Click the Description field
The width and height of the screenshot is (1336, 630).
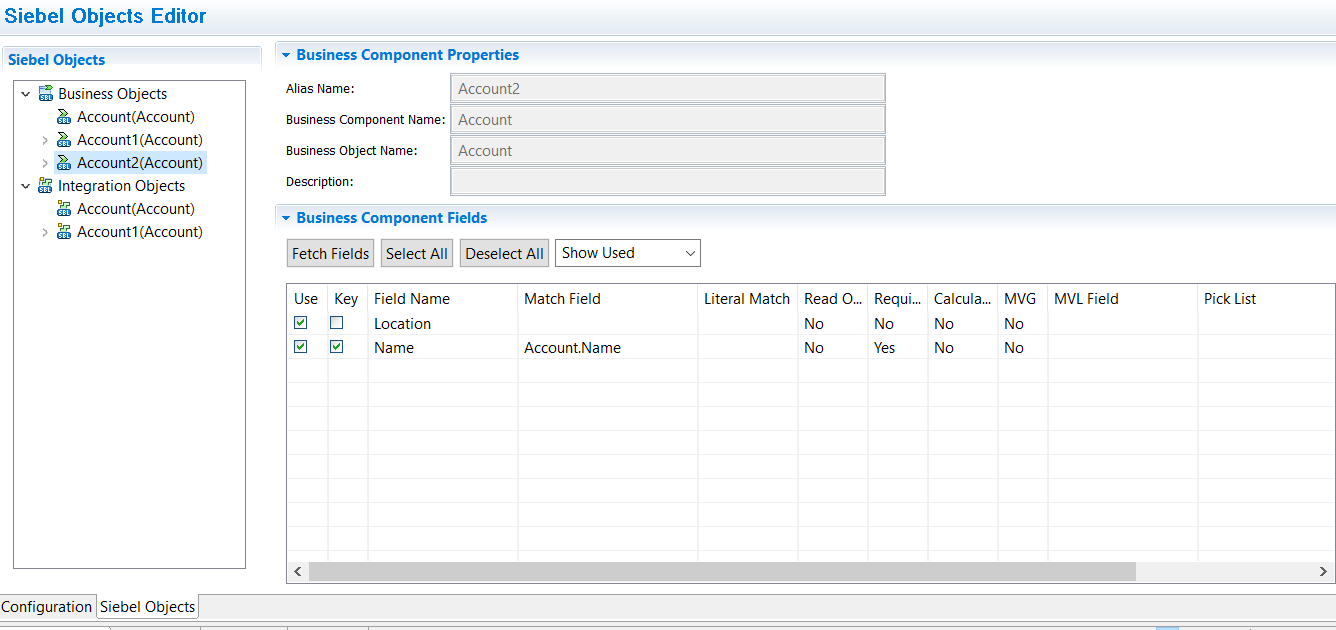click(x=668, y=182)
